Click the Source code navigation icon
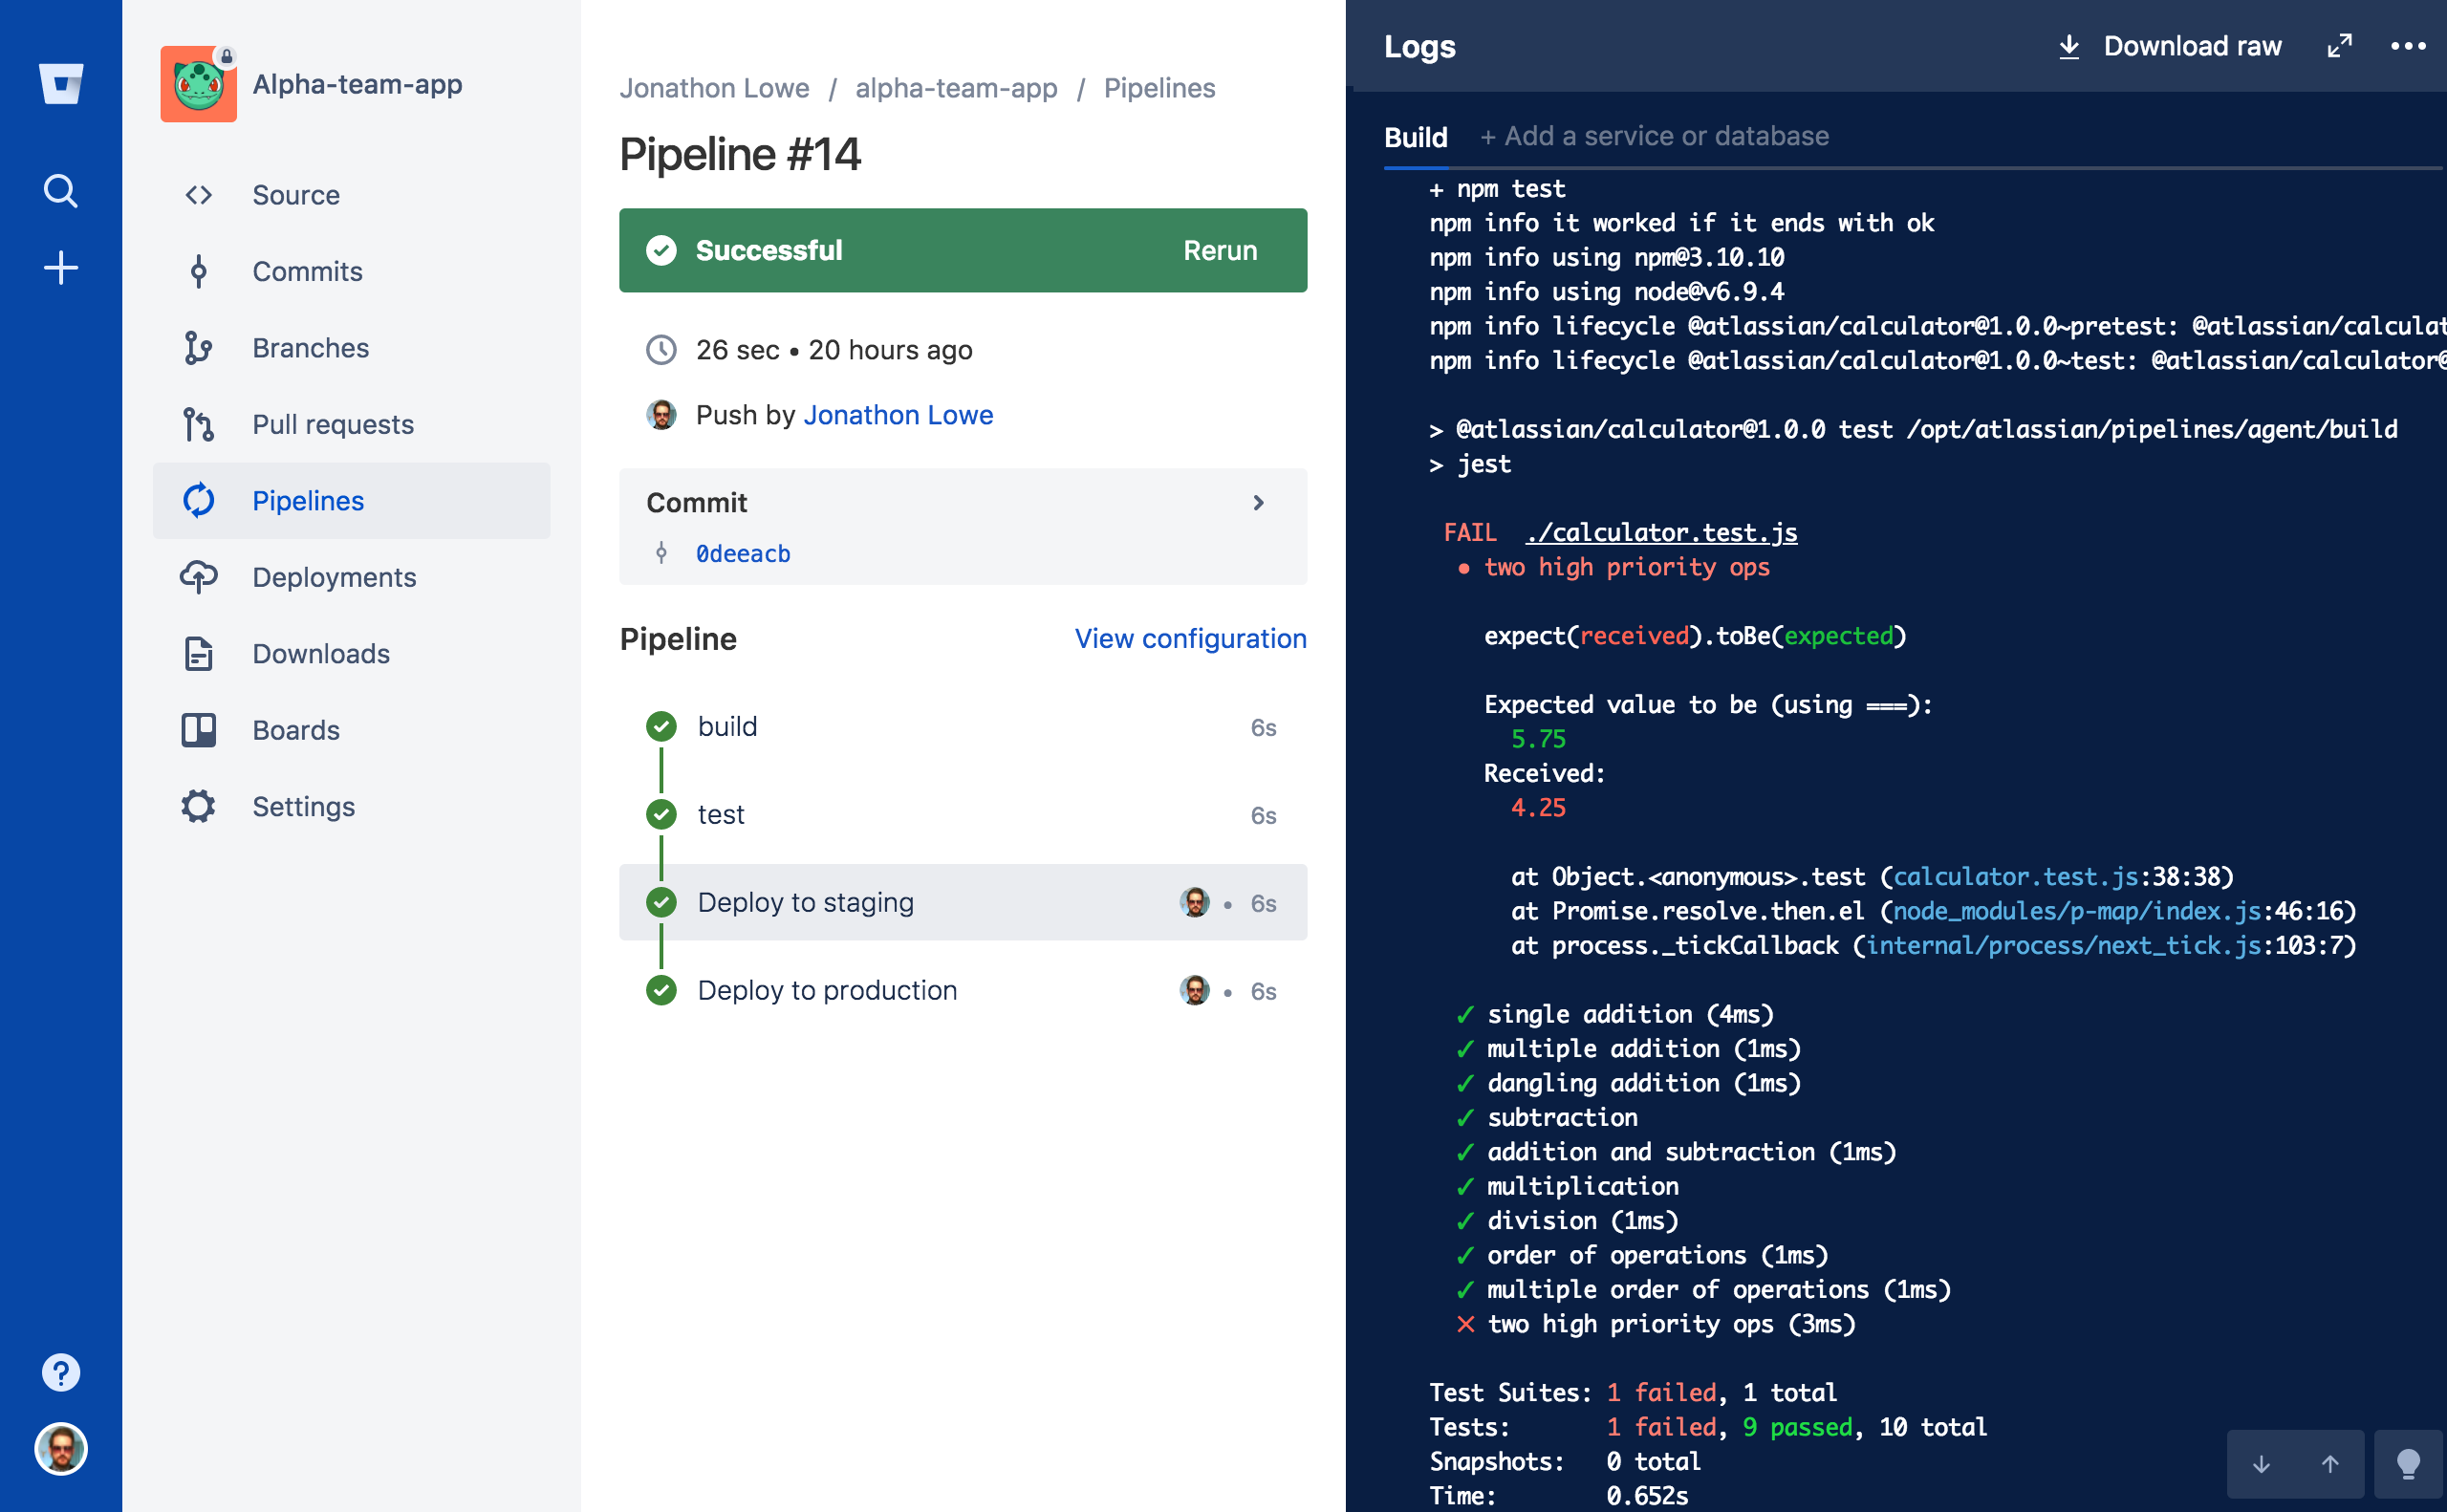 (198, 194)
